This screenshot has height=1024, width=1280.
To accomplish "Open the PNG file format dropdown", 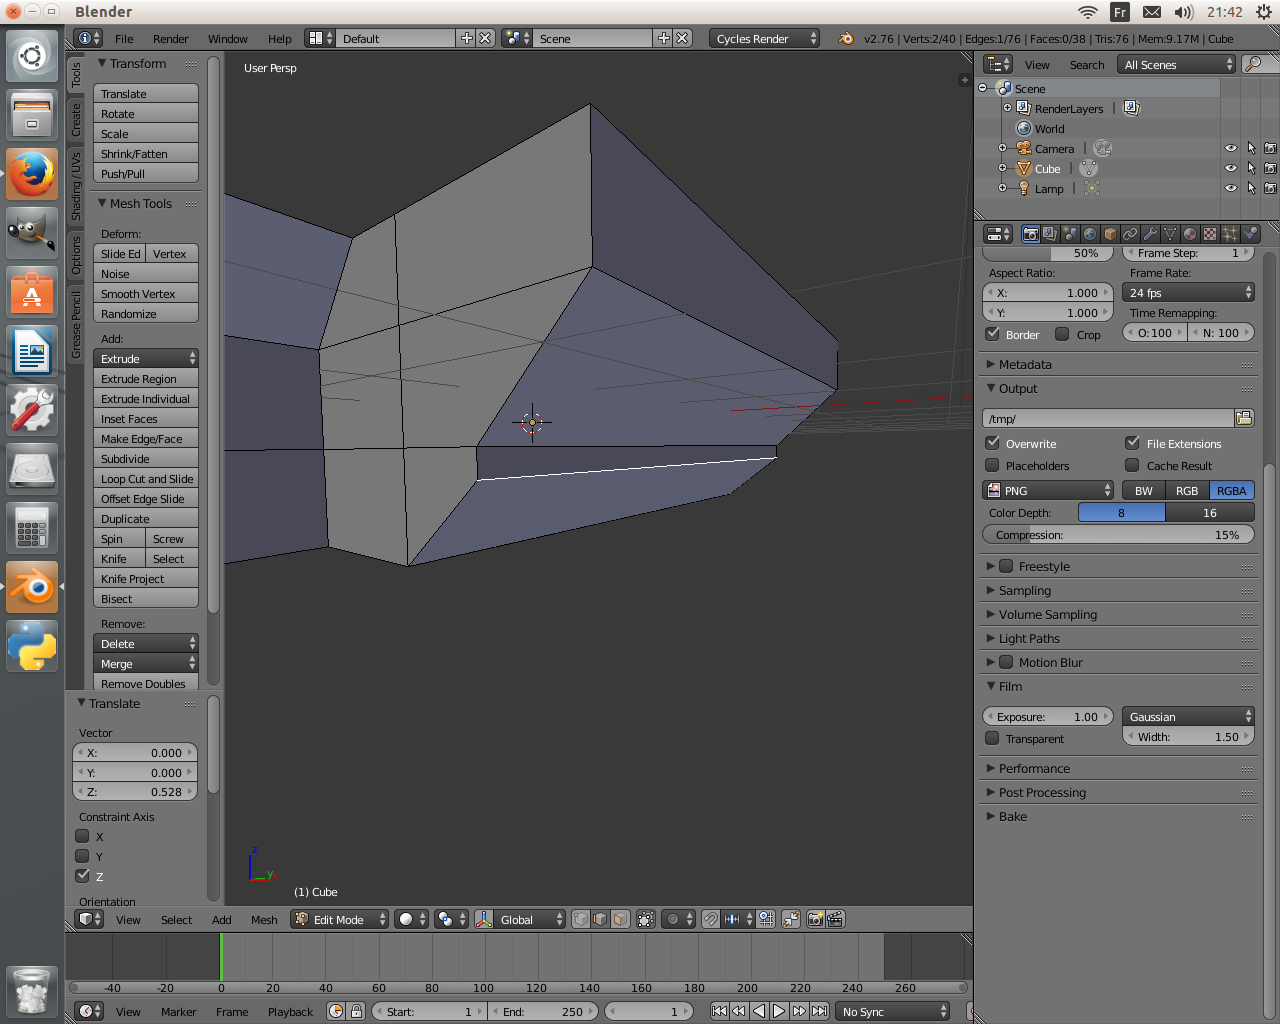I will [x=1049, y=490].
